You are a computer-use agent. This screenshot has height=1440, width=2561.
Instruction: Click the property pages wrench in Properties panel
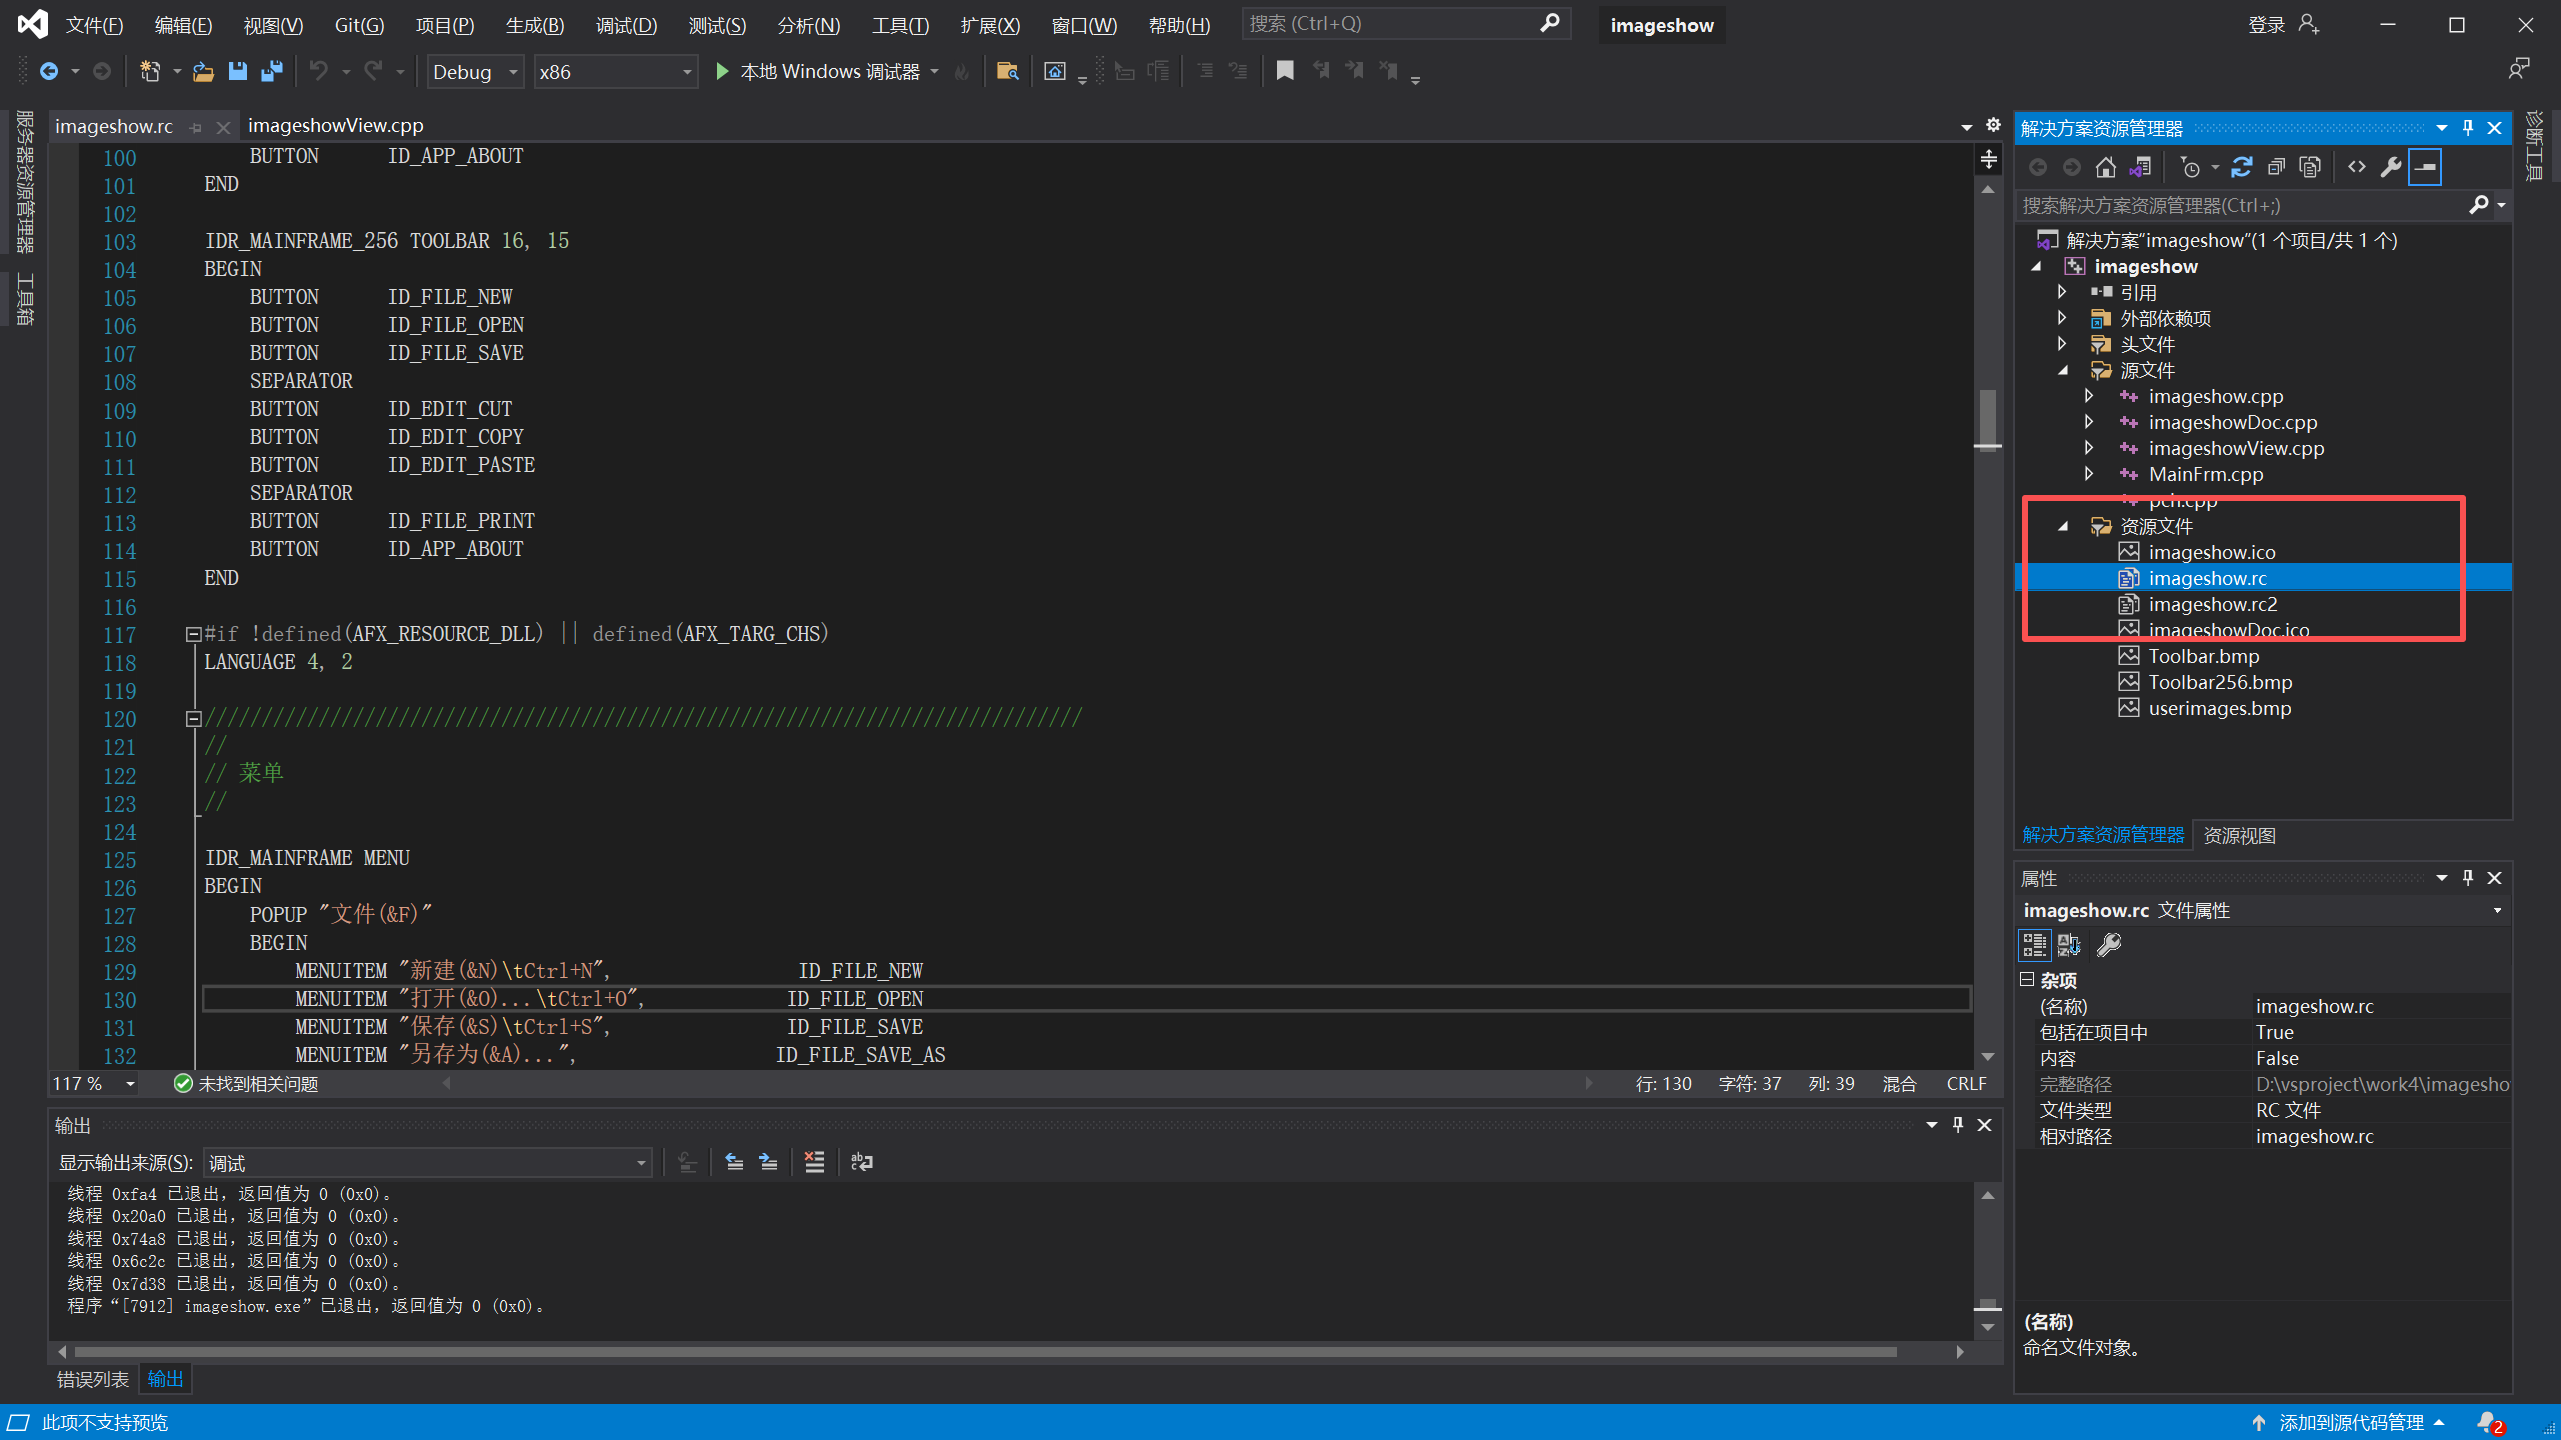(2109, 945)
